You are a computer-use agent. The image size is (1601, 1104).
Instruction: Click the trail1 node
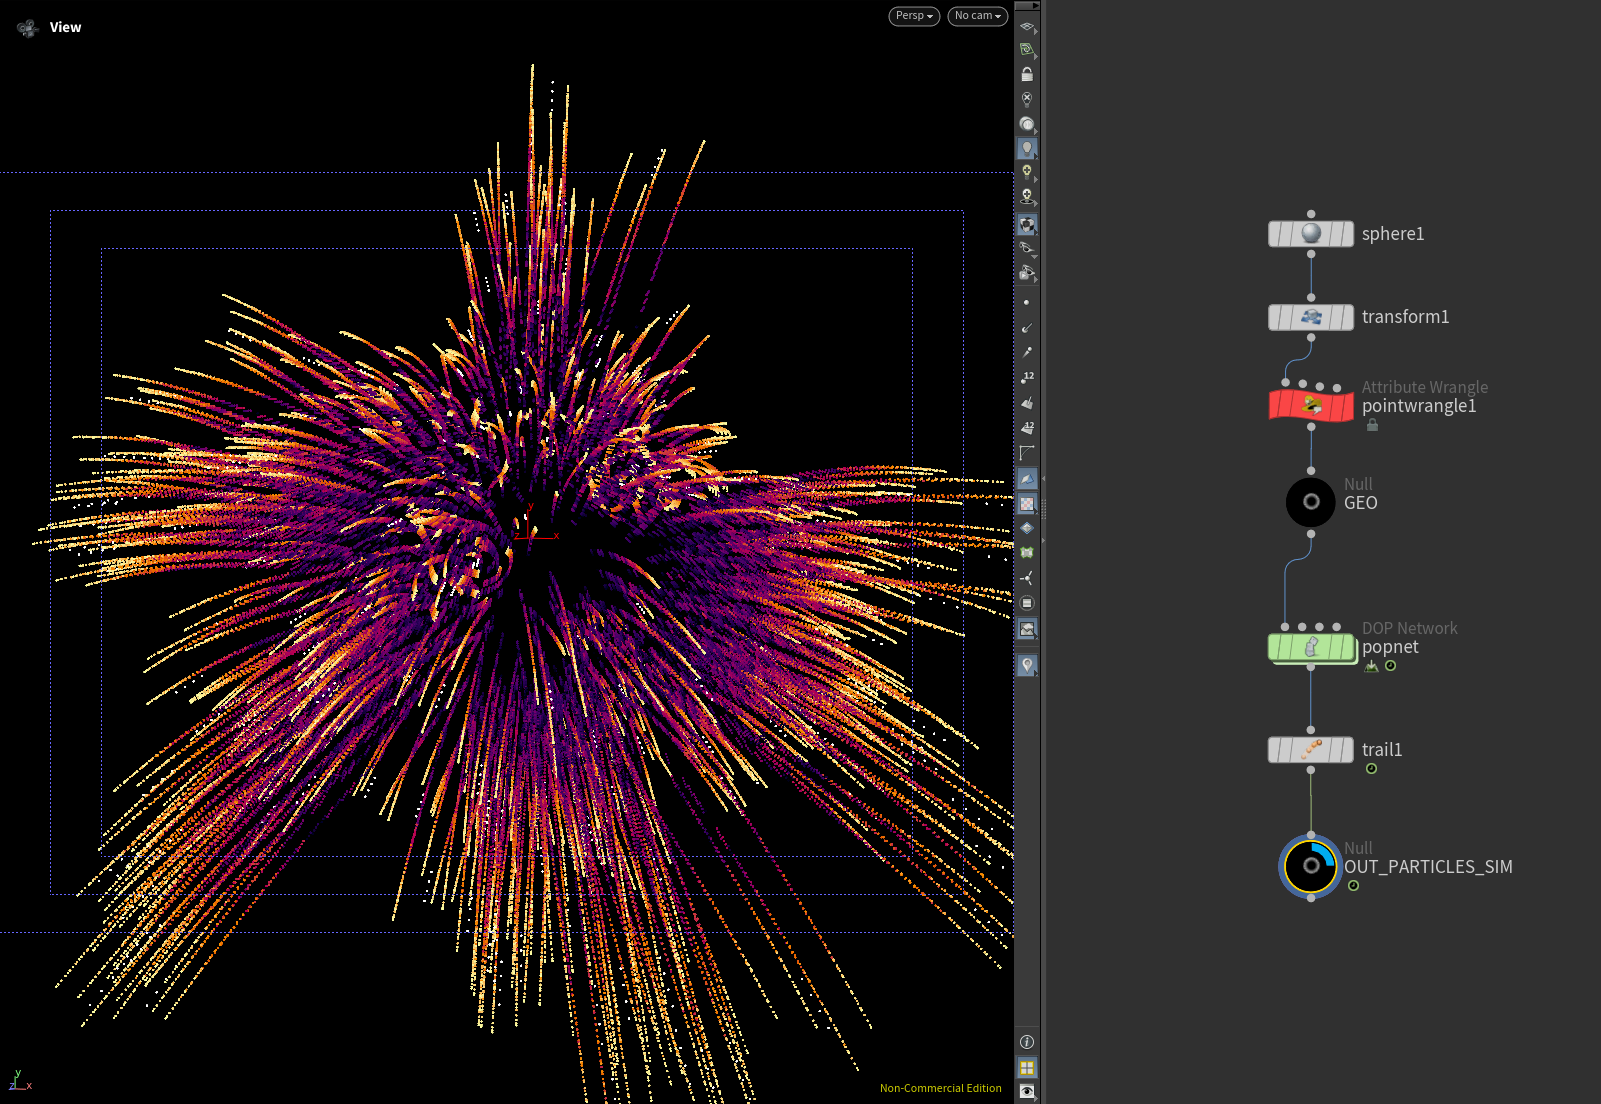click(x=1310, y=750)
